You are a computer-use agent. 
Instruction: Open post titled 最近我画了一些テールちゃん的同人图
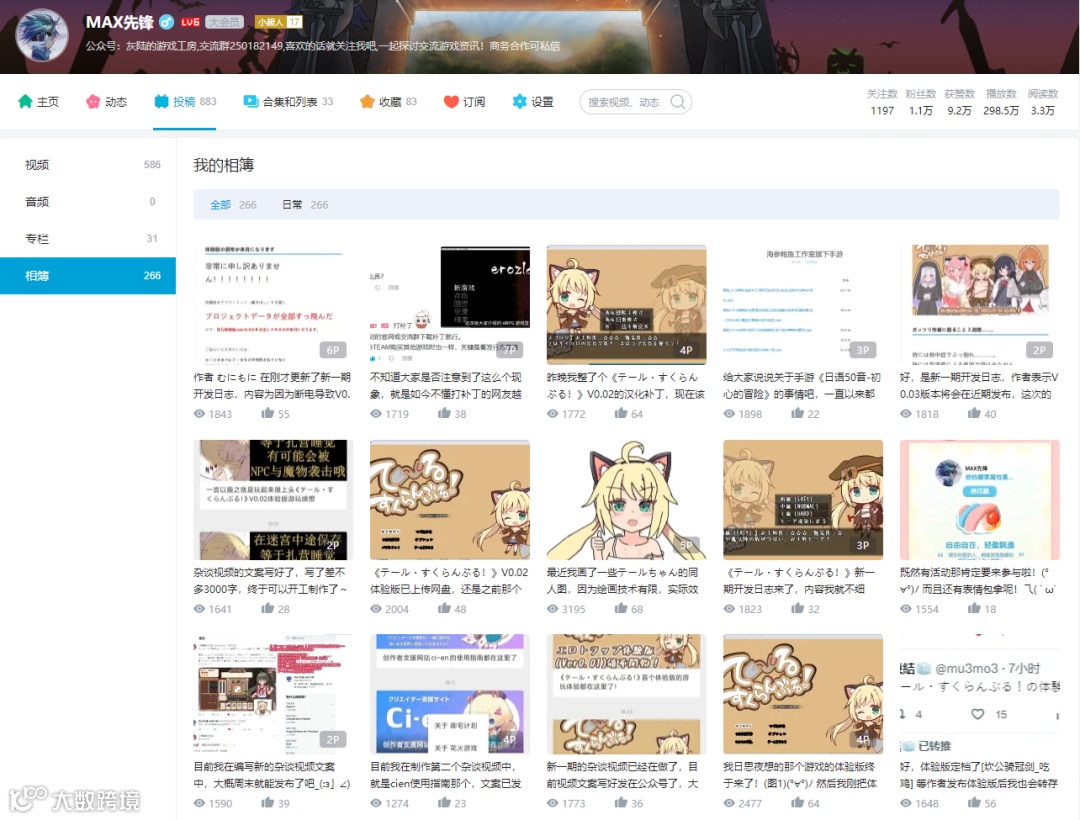point(623,580)
